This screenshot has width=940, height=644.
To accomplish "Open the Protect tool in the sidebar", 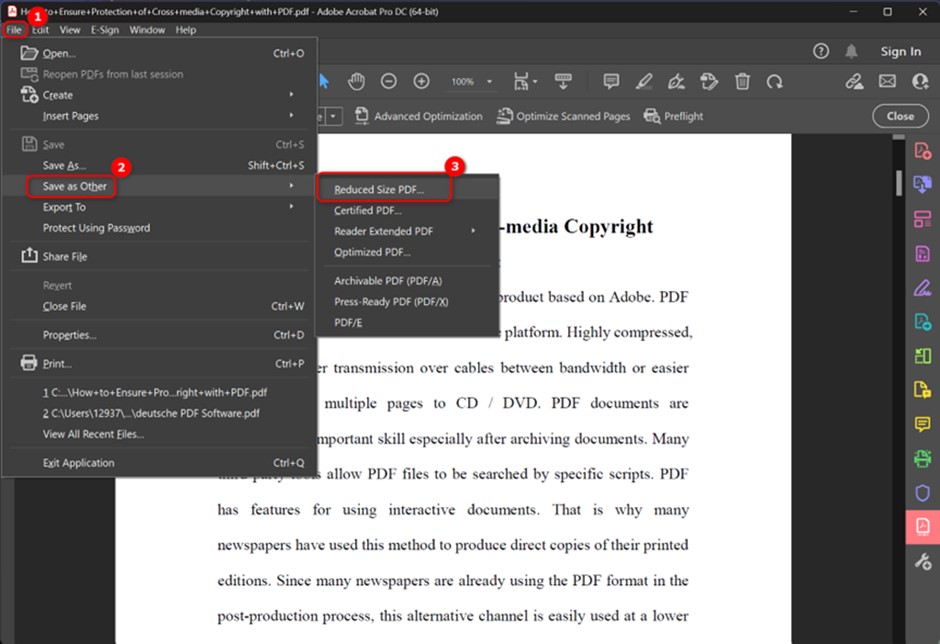I will [921, 492].
